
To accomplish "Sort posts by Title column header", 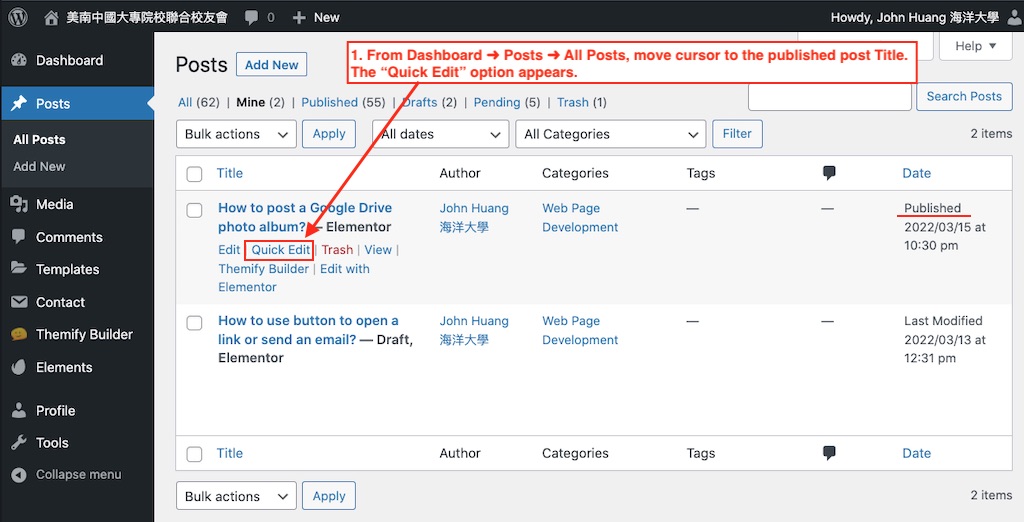I will pyautogui.click(x=230, y=173).
